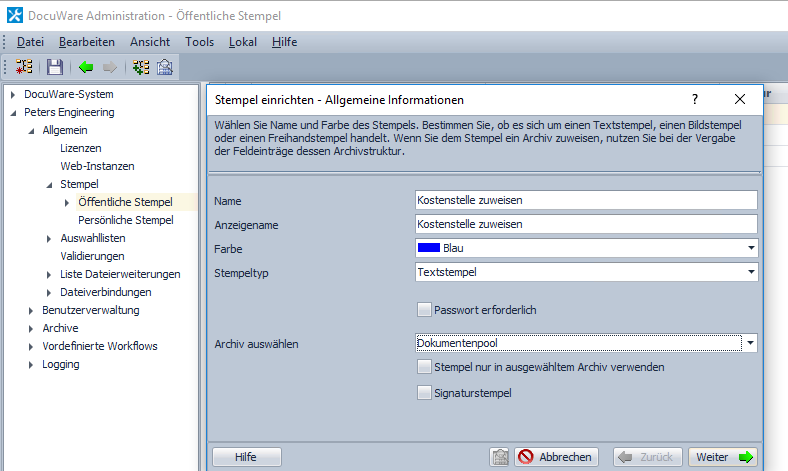788x471 pixels.
Task: Click the Weiter button
Action: pos(722,457)
